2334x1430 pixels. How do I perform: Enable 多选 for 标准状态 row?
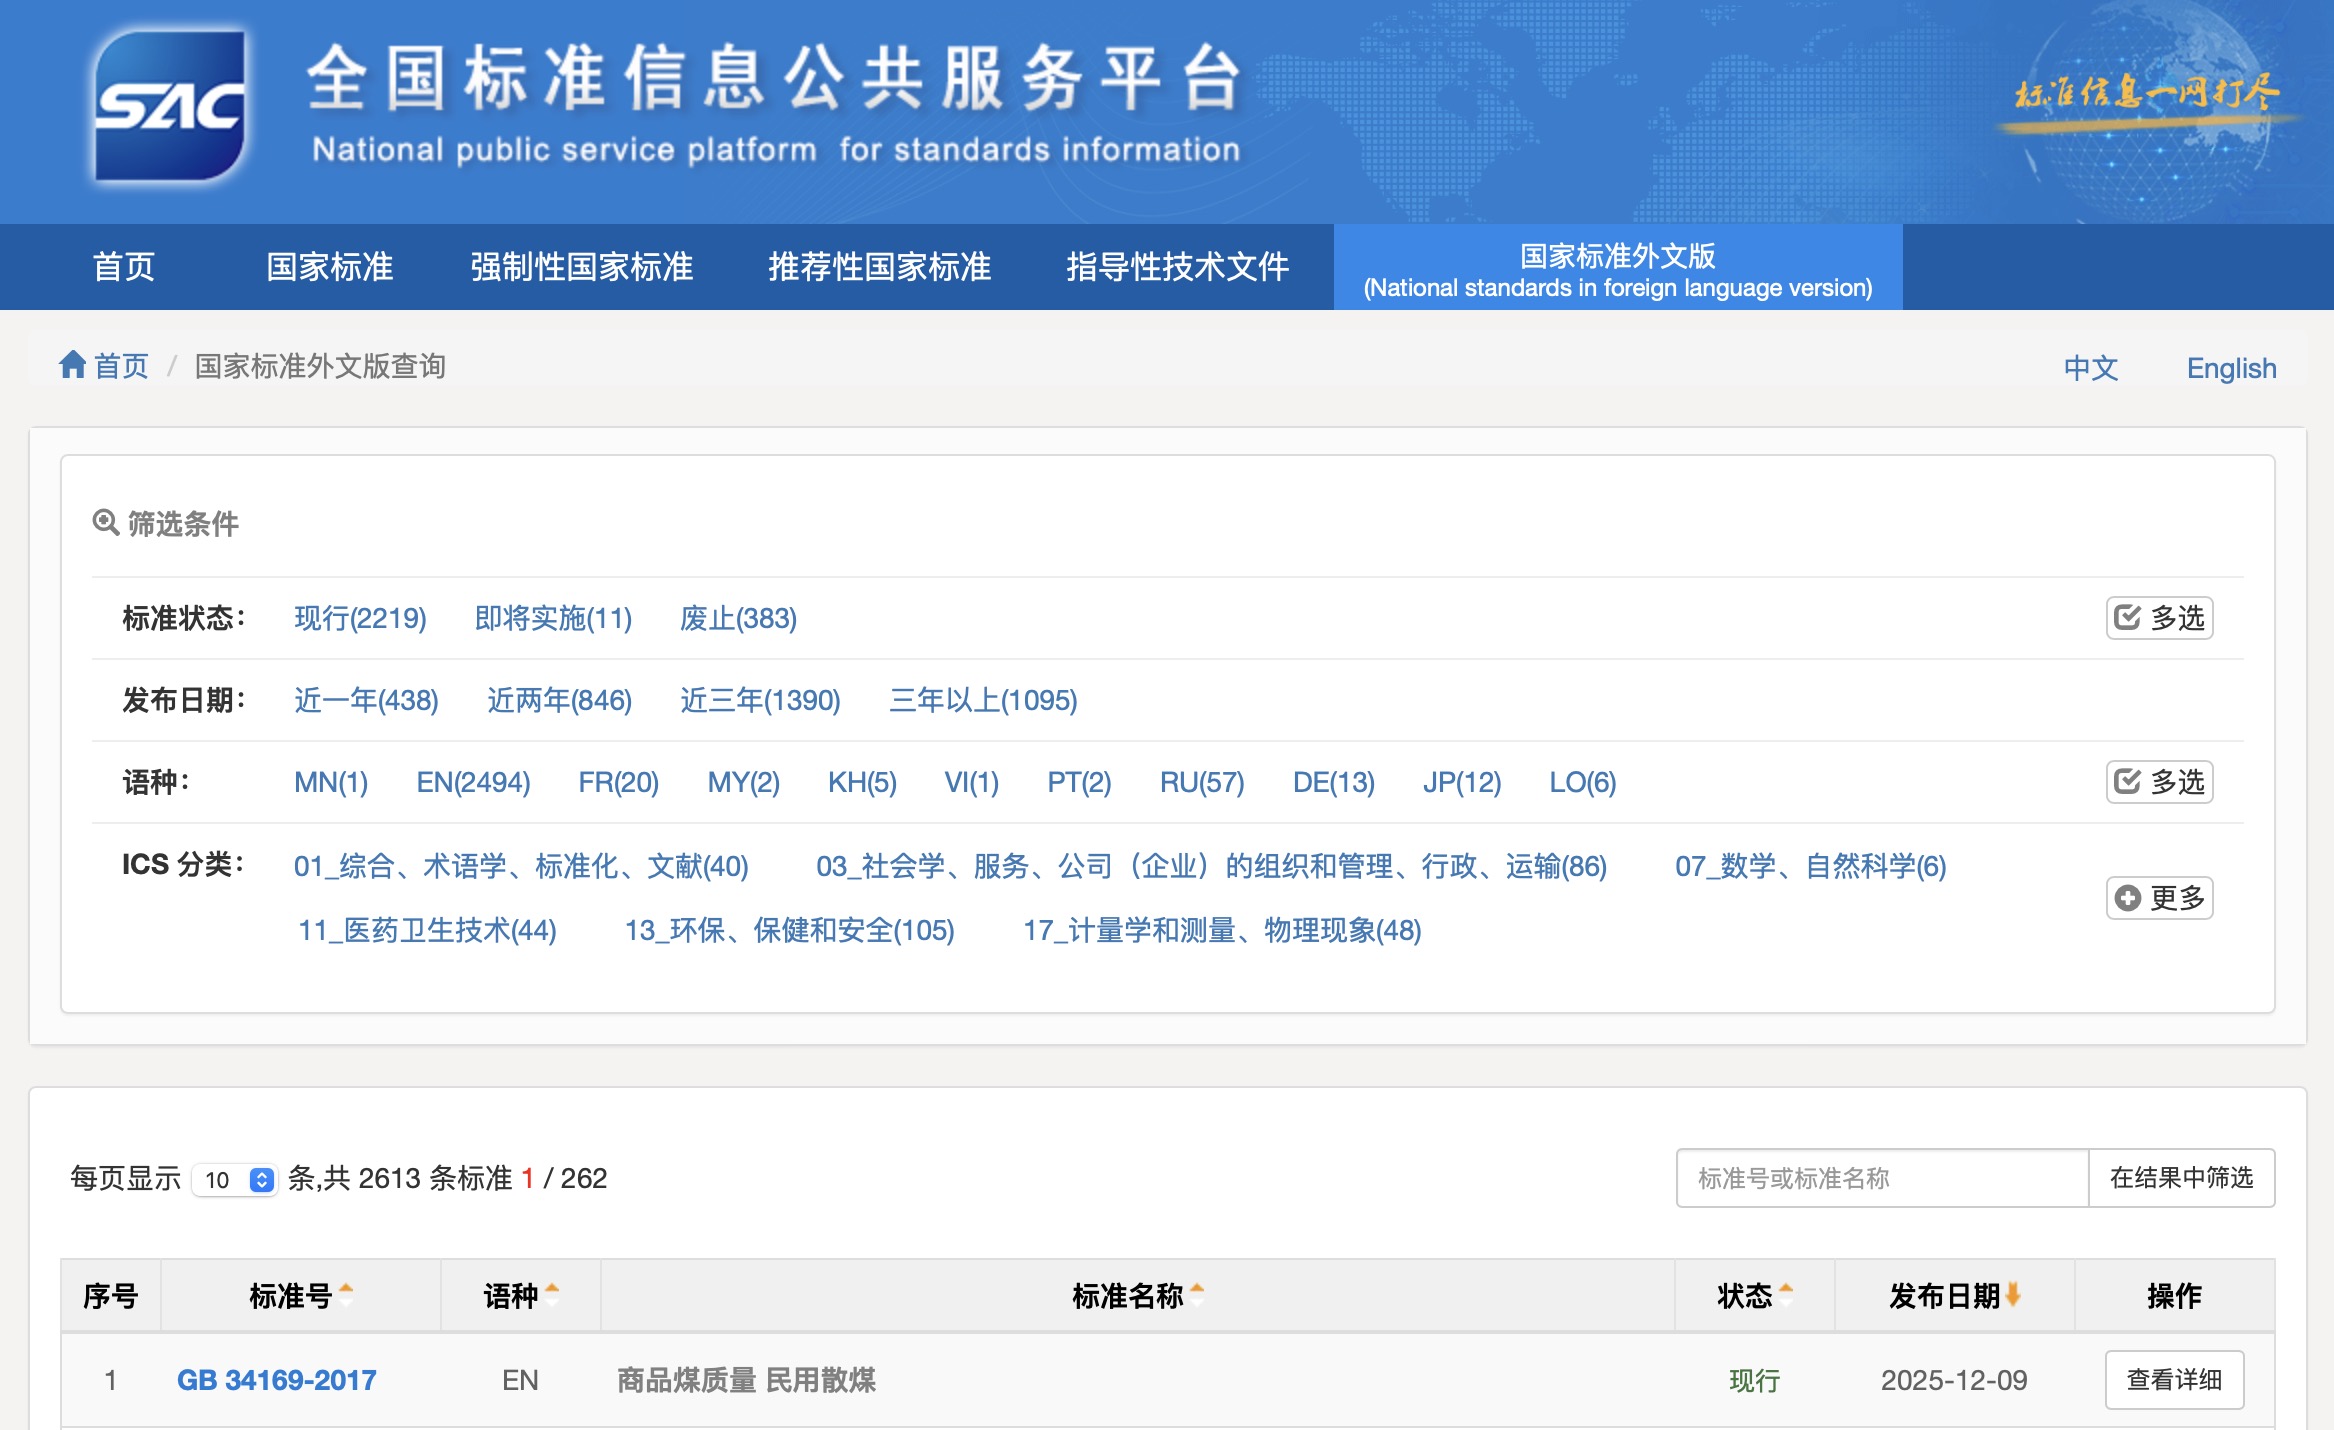coord(2159,618)
